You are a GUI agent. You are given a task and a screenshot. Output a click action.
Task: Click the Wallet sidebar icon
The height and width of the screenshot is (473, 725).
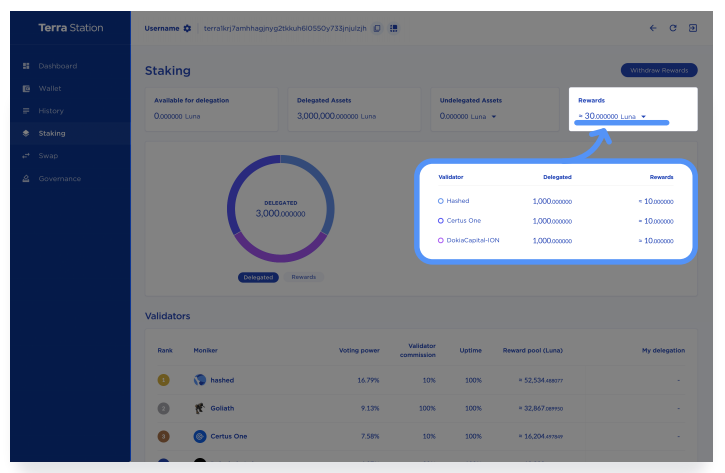click(26, 88)
